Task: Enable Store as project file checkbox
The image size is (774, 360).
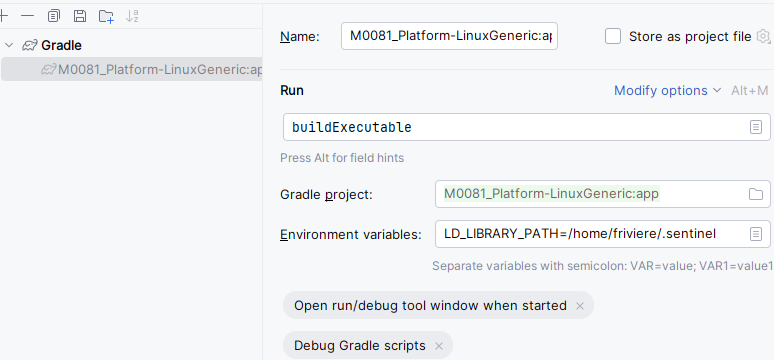Action: click(613, 36)
